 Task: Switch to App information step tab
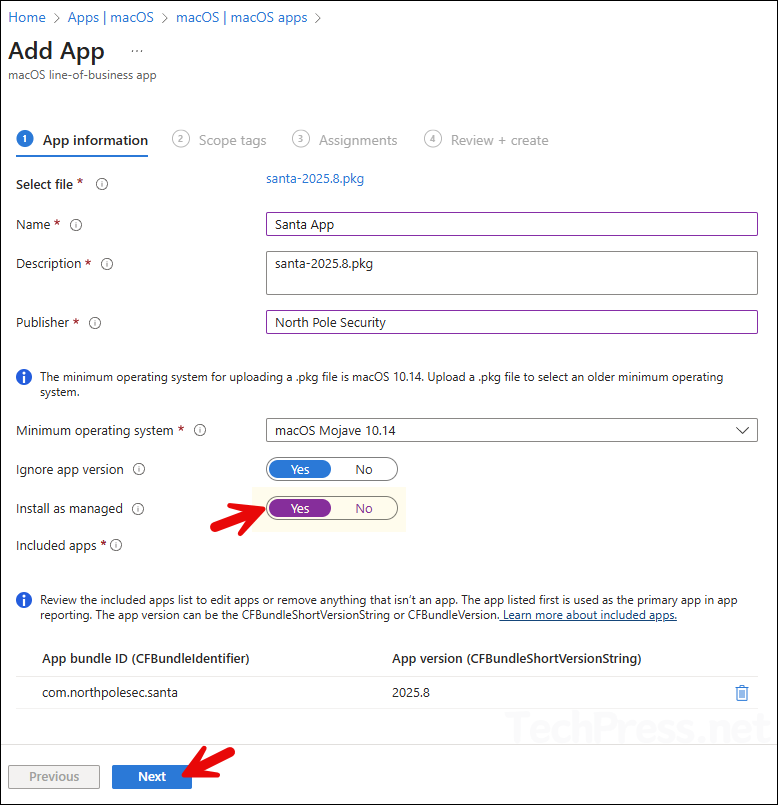[x=82, y=140]
